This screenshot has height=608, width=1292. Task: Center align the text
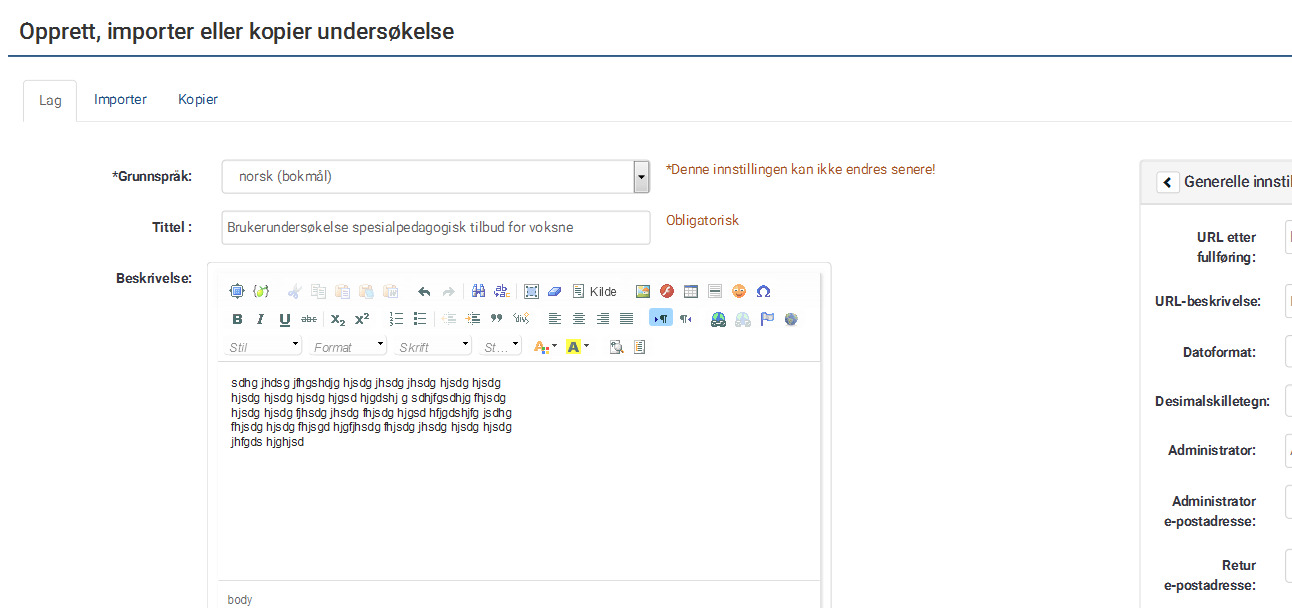coord(578,319)
